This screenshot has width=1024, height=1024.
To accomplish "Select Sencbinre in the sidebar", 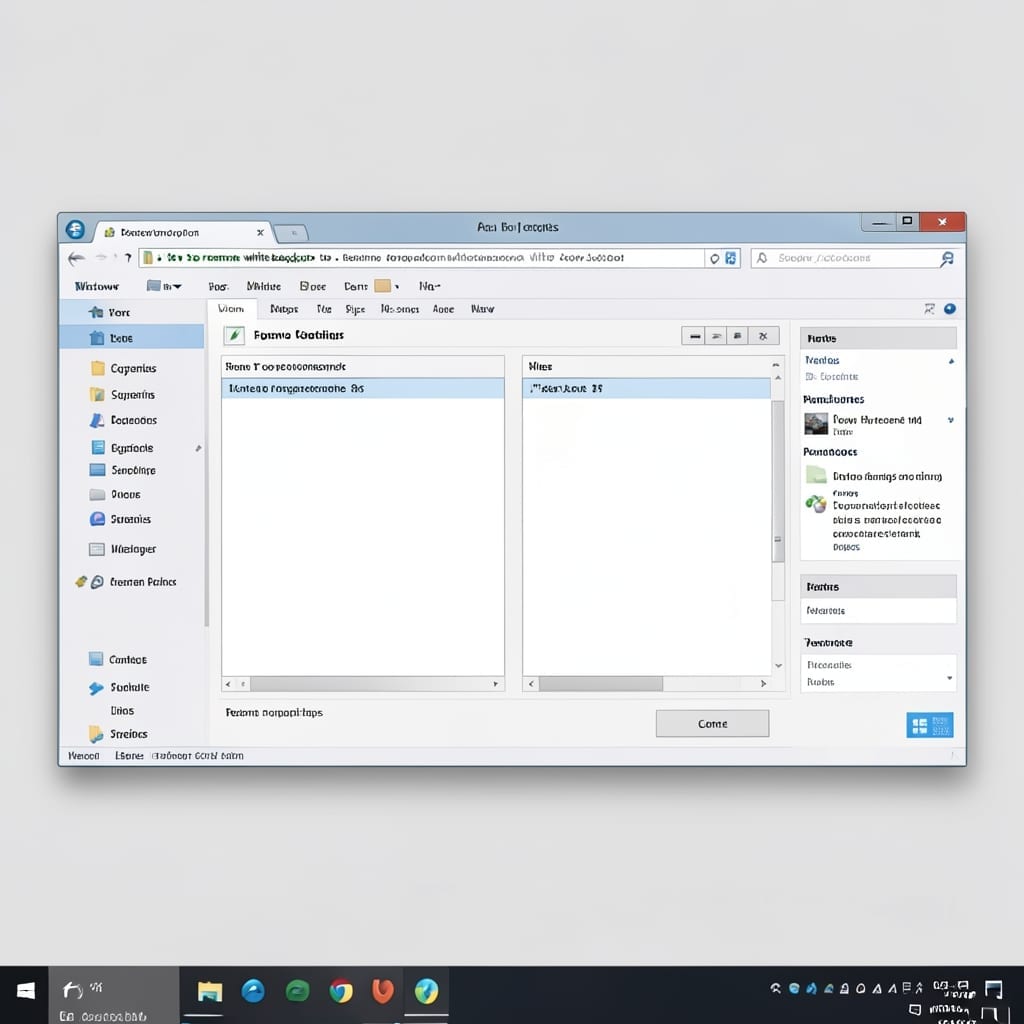I will click(133, 470).
